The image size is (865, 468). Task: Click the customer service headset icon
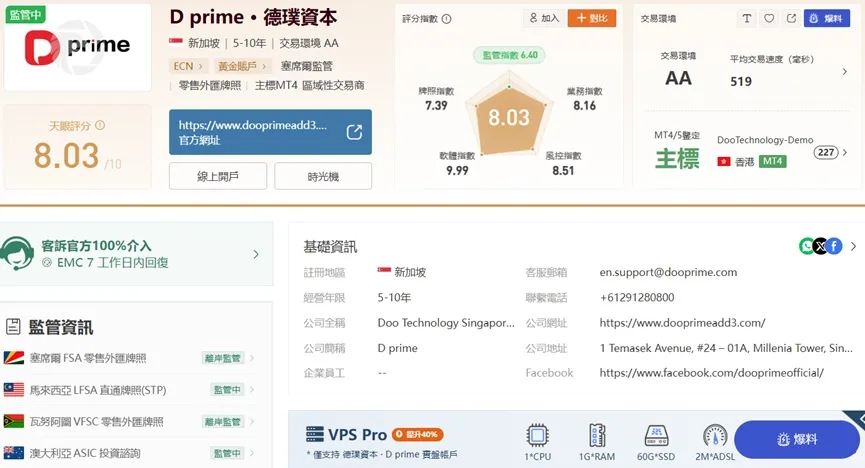tap(18, 253)
